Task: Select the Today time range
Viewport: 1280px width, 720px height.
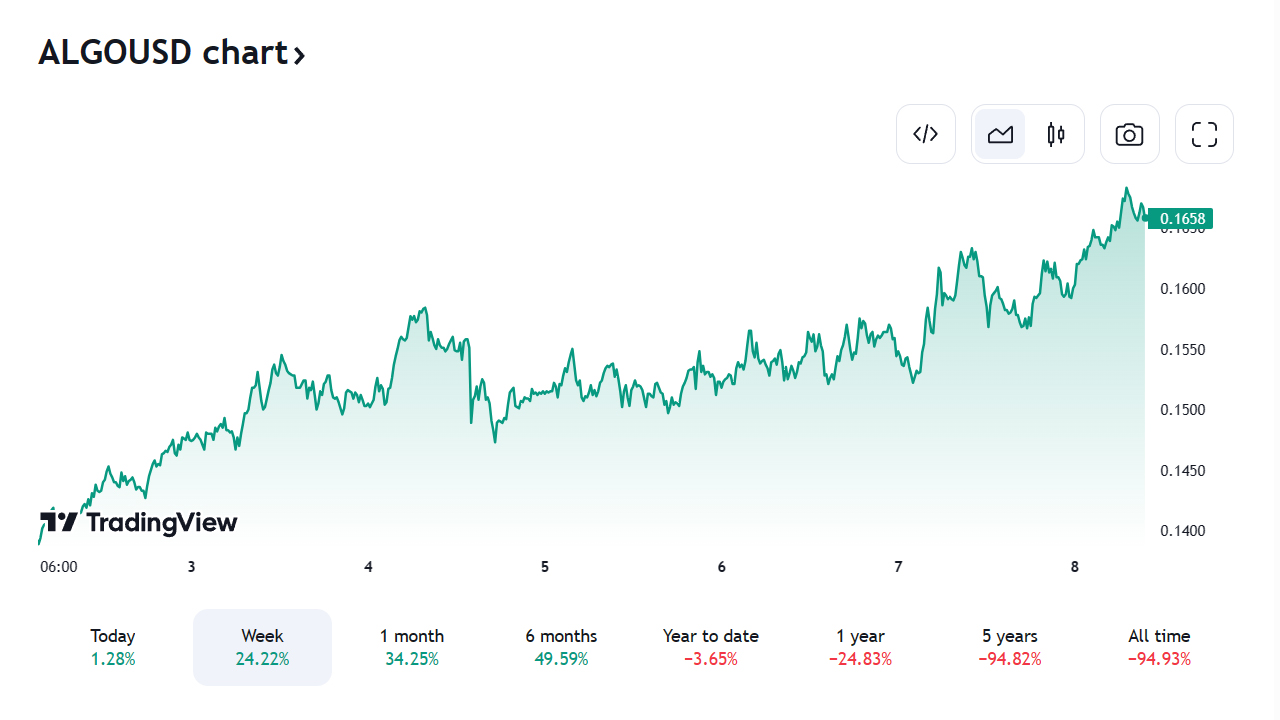Action: coord(113,647)
